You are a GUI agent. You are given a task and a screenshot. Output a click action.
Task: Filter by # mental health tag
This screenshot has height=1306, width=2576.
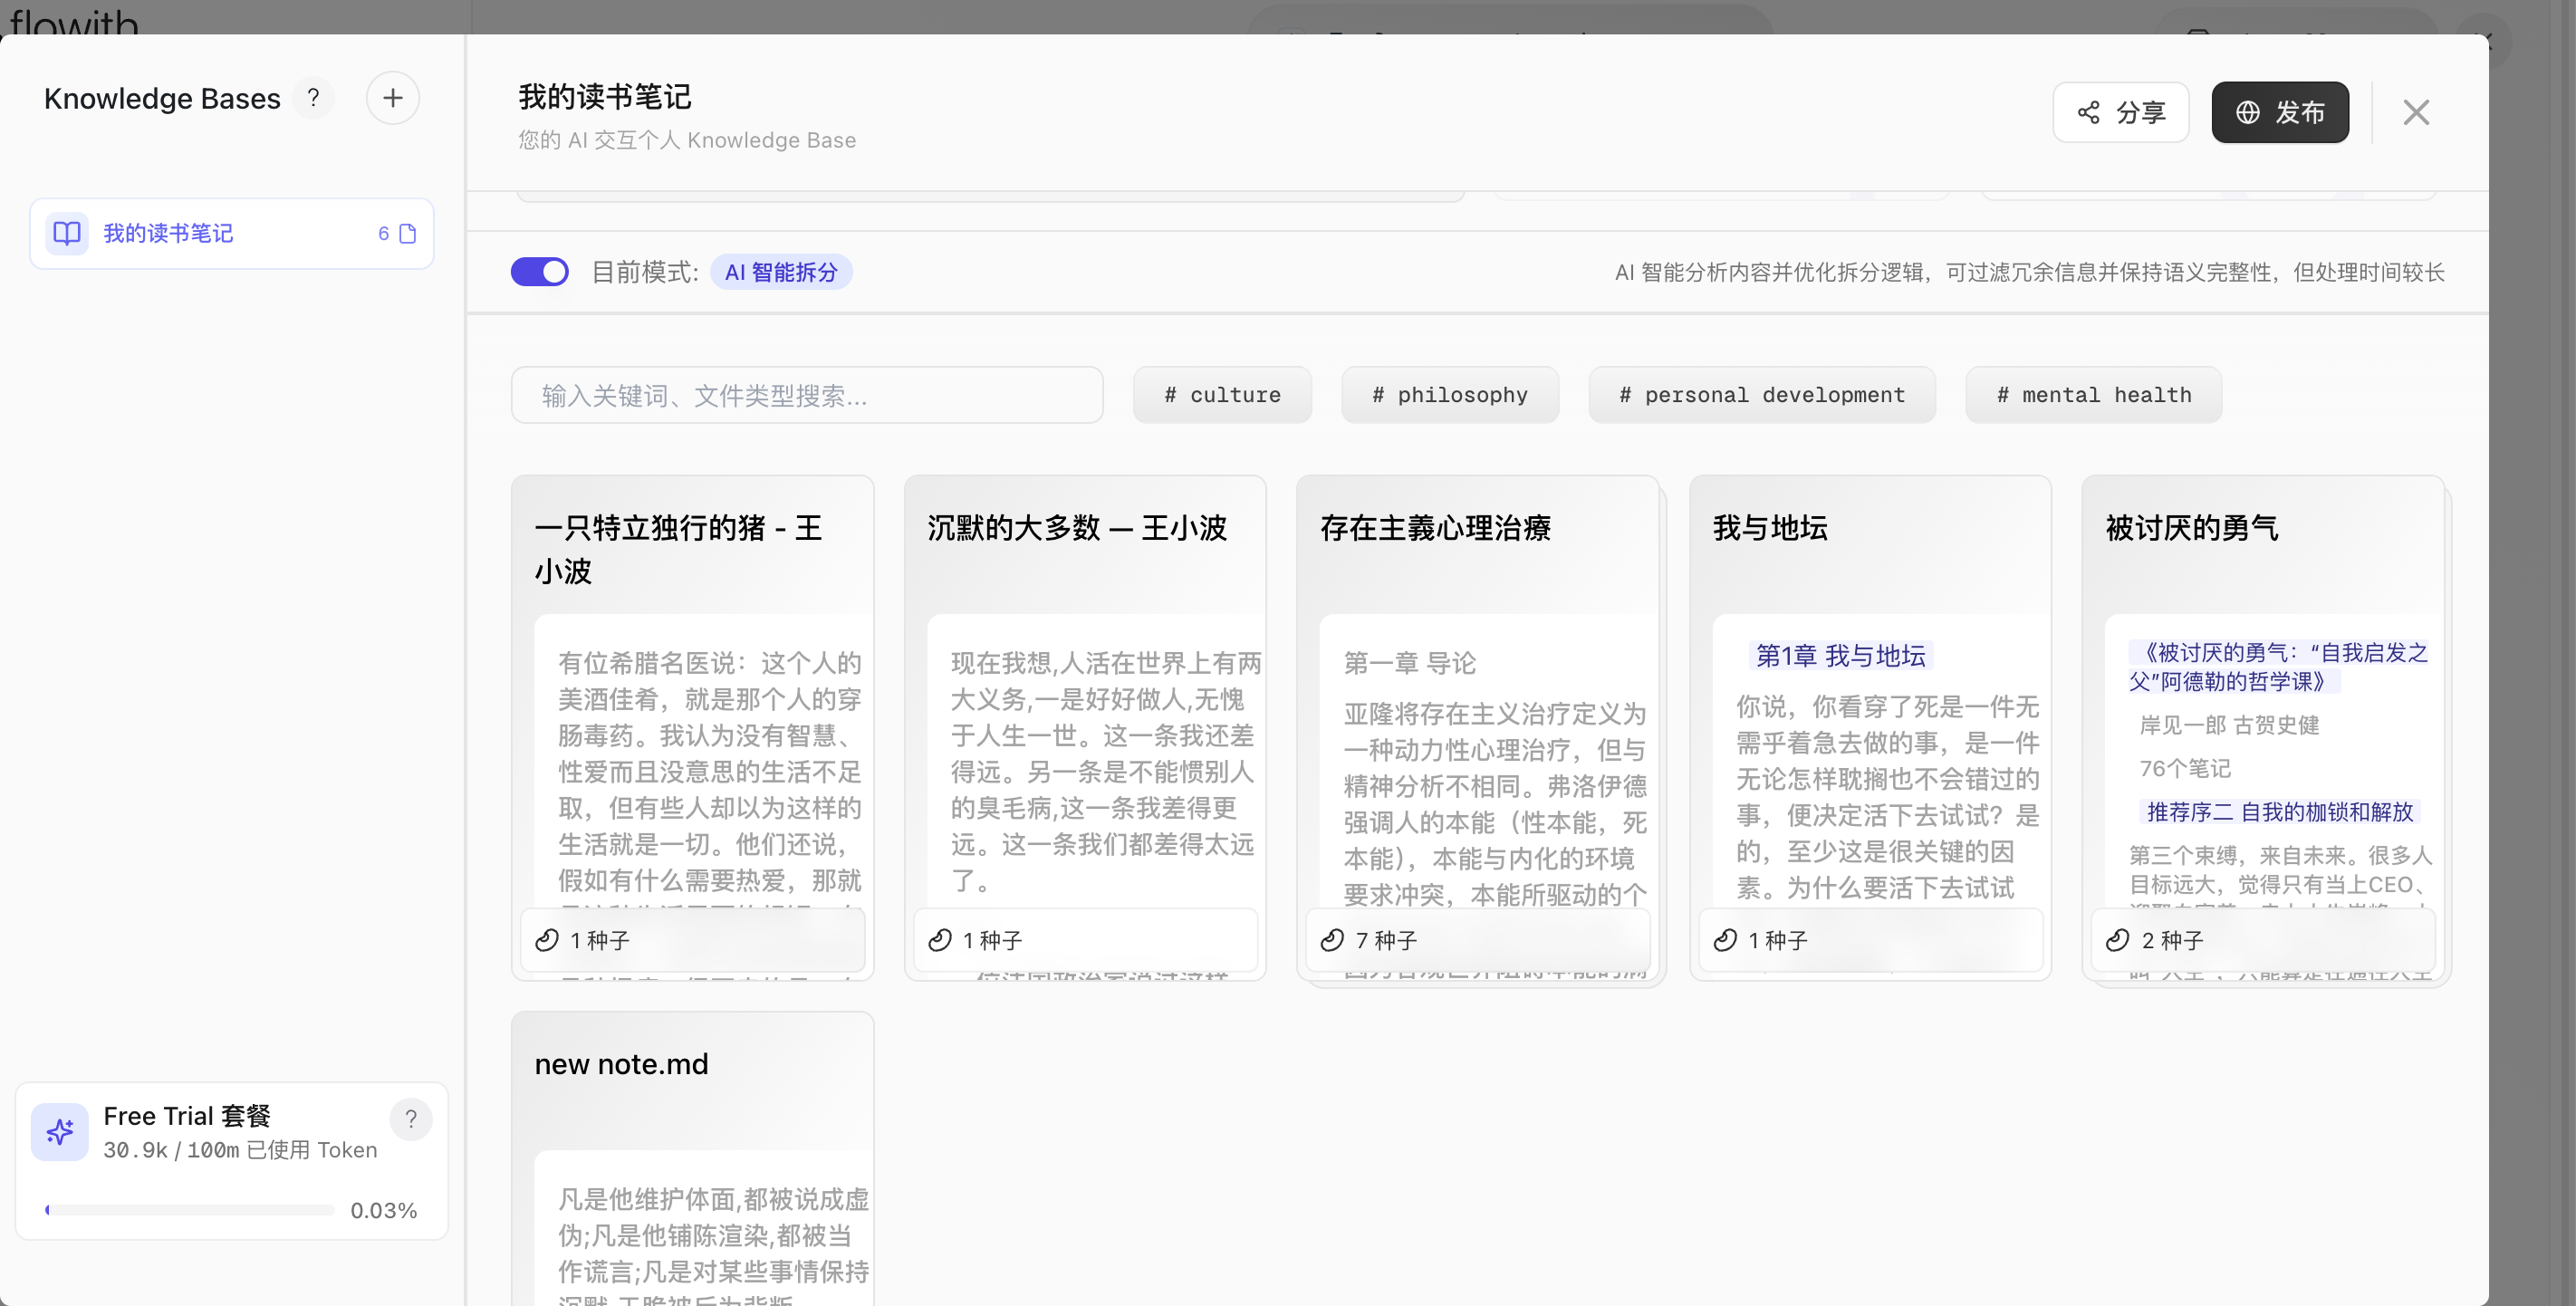tap(2093, 395)
